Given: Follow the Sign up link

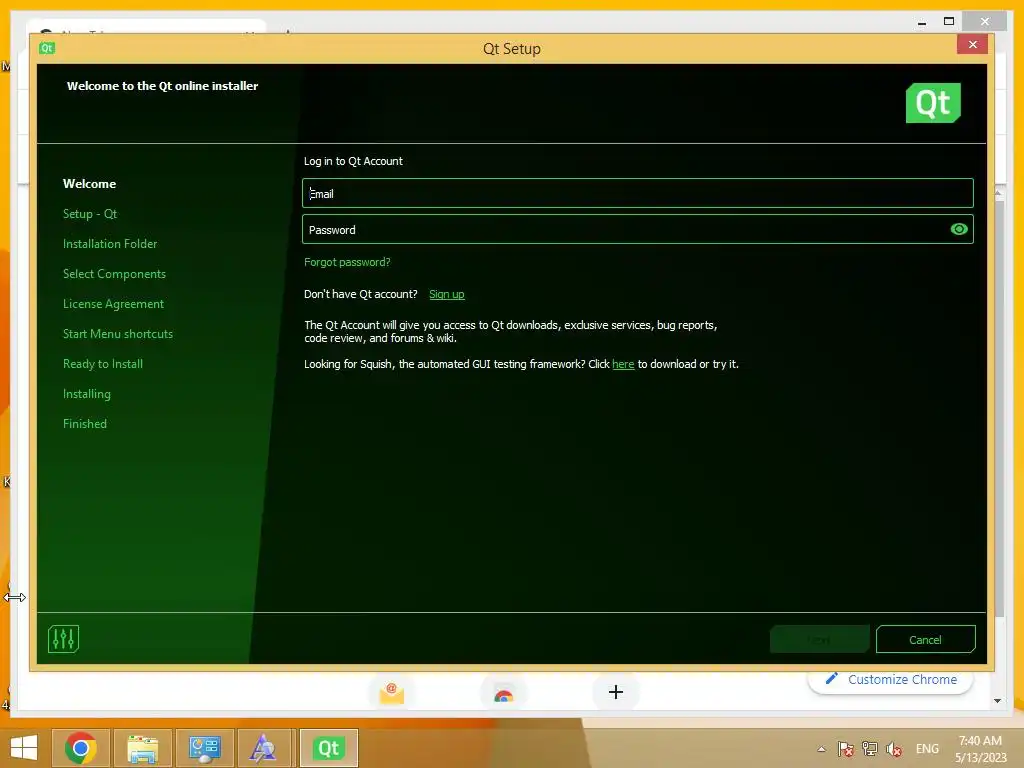Looking at the screenshot, I should pos(447,294).
